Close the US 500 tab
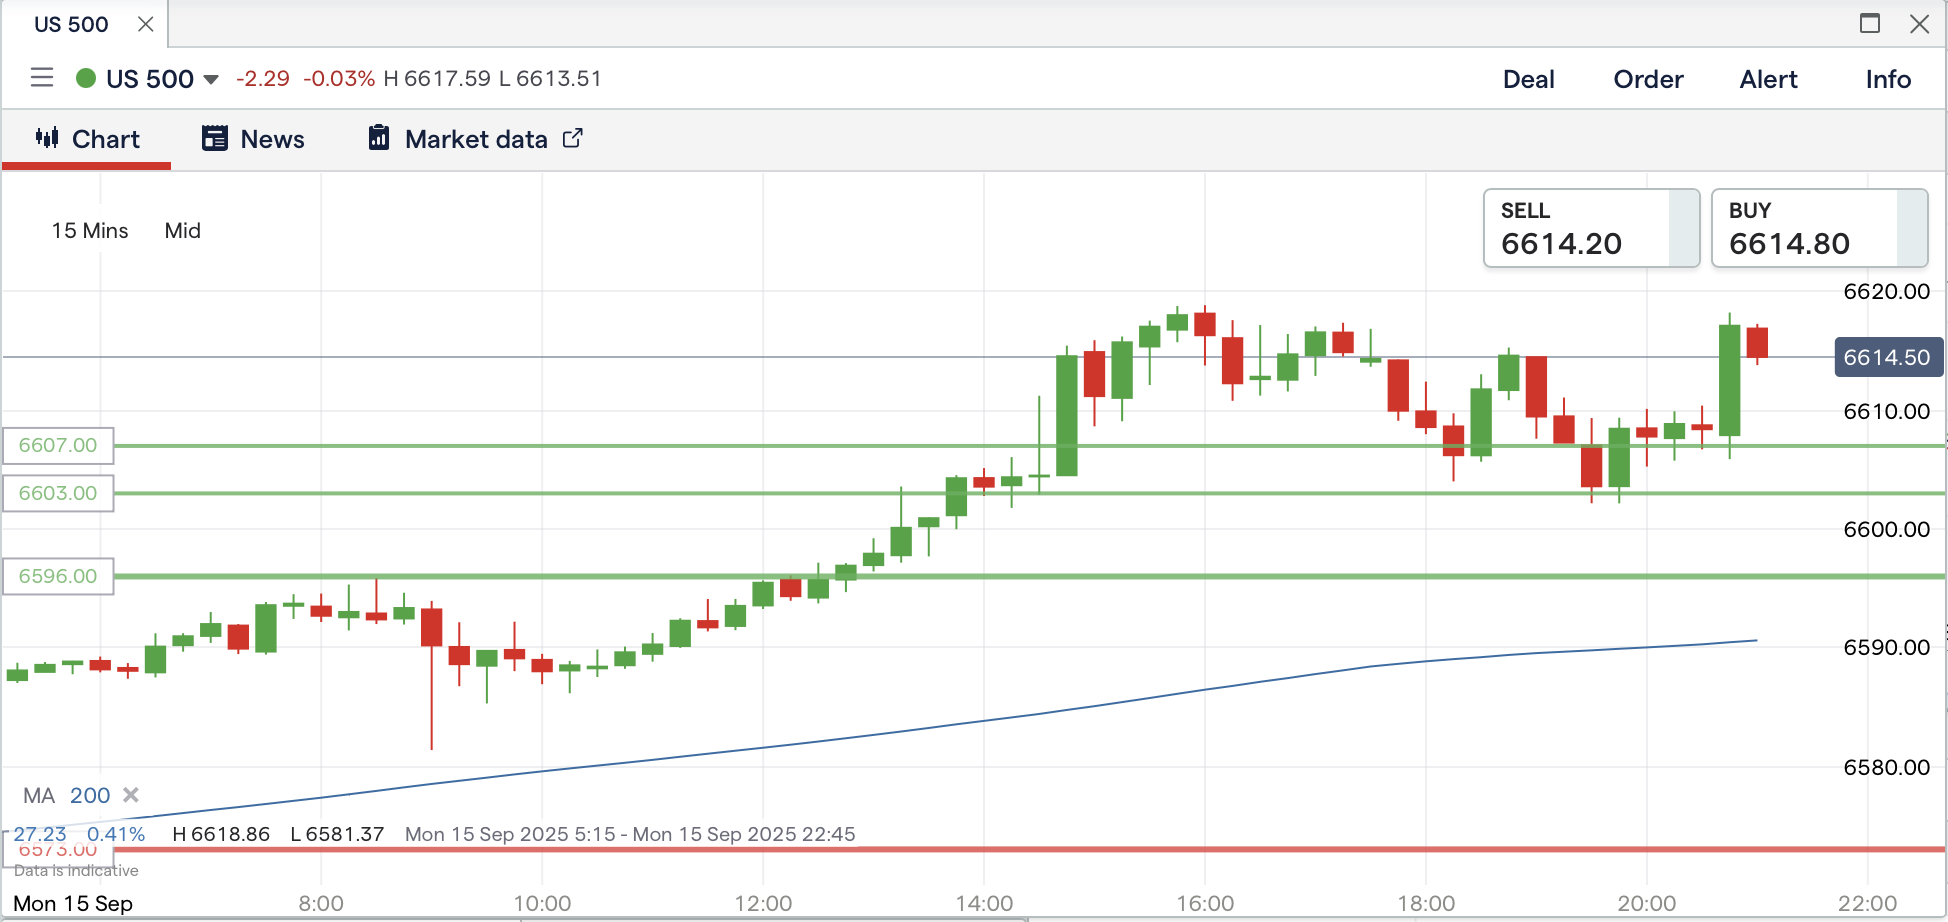1948x922 pixels. 146,24
